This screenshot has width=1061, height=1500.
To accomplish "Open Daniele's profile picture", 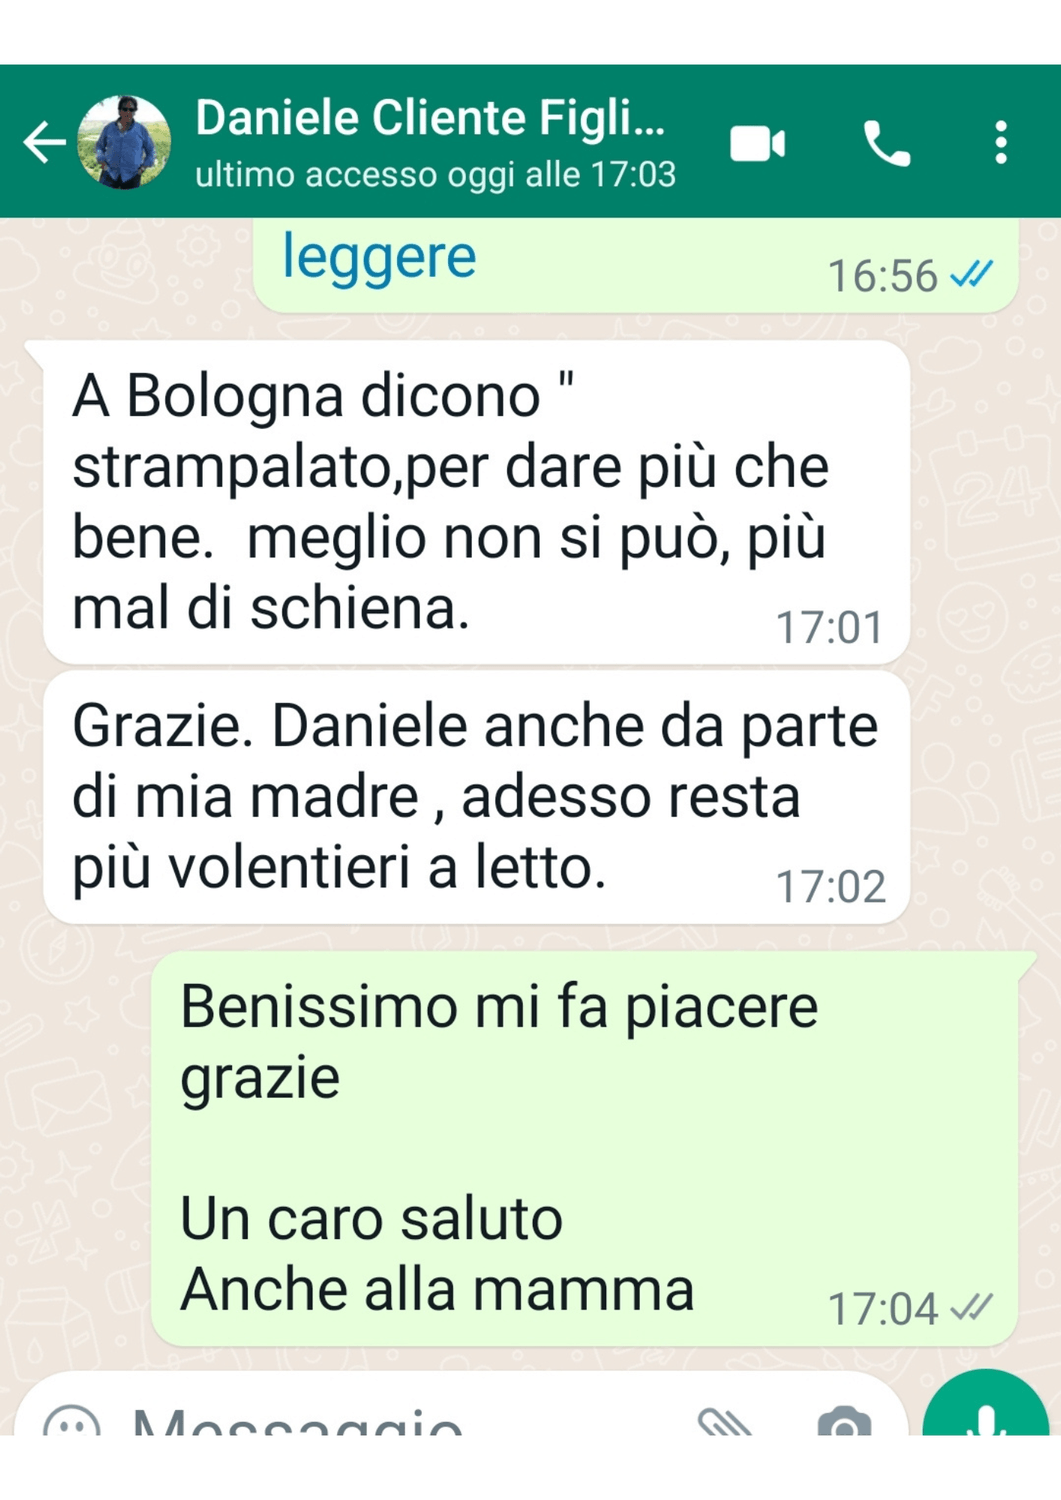I will pyautogui.click(x=125, y=142).
